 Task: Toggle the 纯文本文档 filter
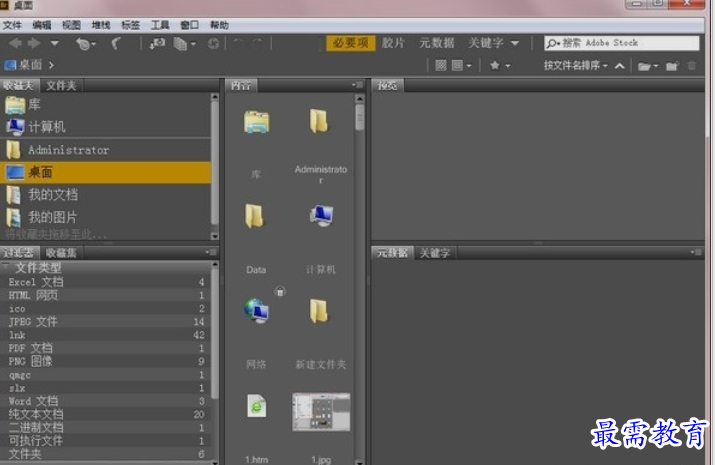[x=106, y=414]
